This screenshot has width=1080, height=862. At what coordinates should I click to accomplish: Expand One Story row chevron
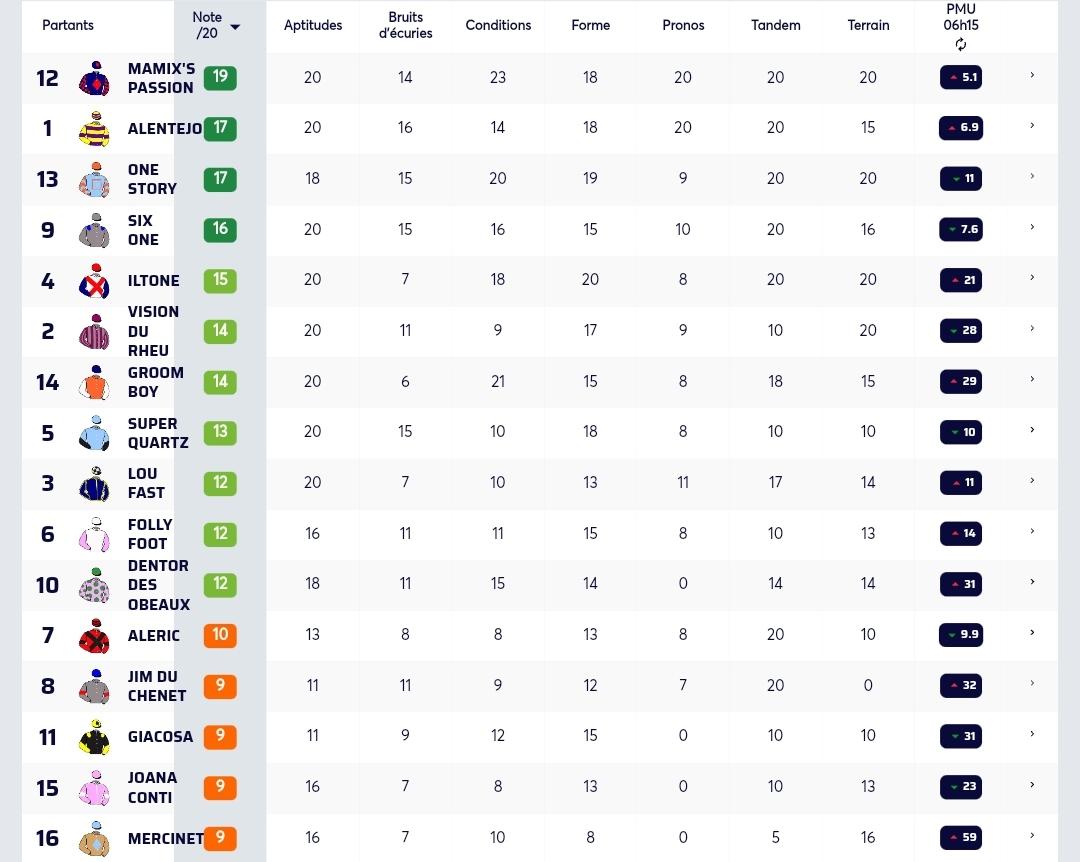pos(1032,176)
